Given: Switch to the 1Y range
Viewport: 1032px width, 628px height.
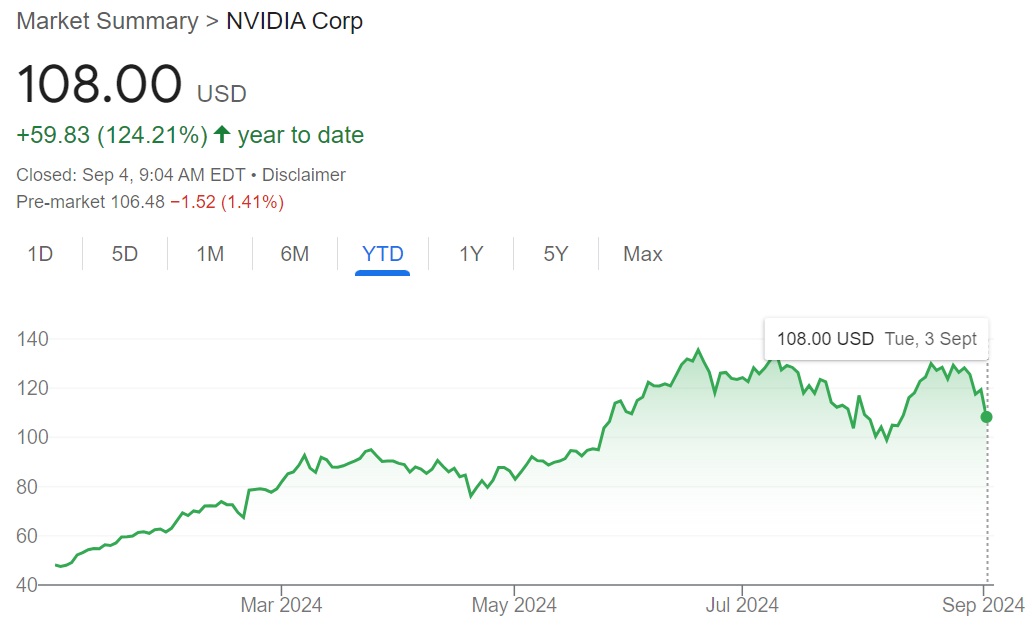Looking at the screenshot, I should coord(471,254).
